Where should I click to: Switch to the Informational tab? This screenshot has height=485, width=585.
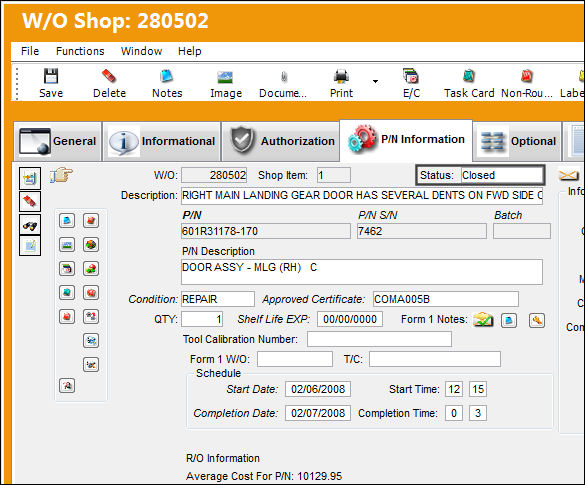click(x=162, y=141)
